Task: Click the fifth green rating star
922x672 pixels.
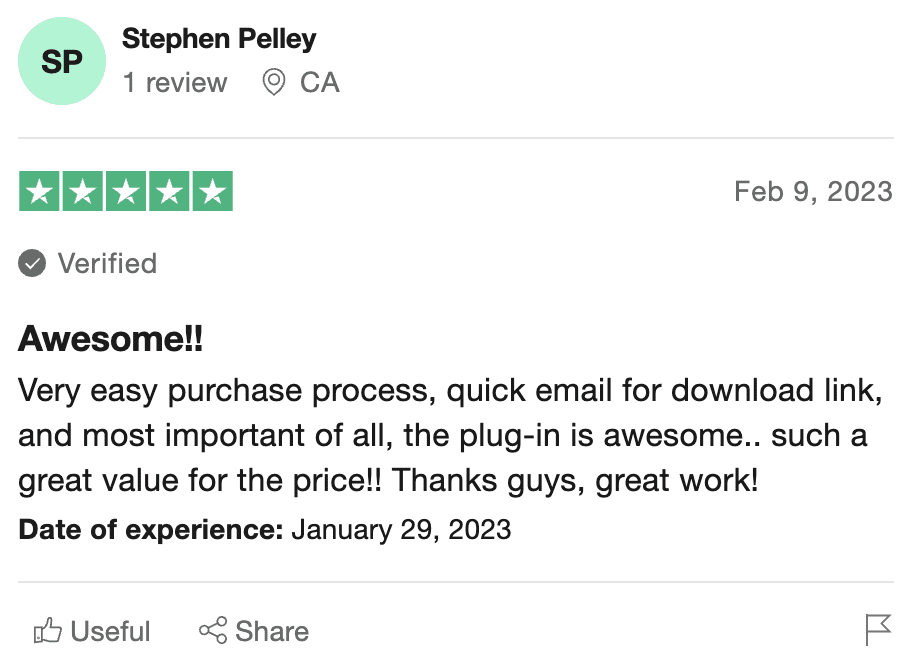Action: click(x=213, y=191)
